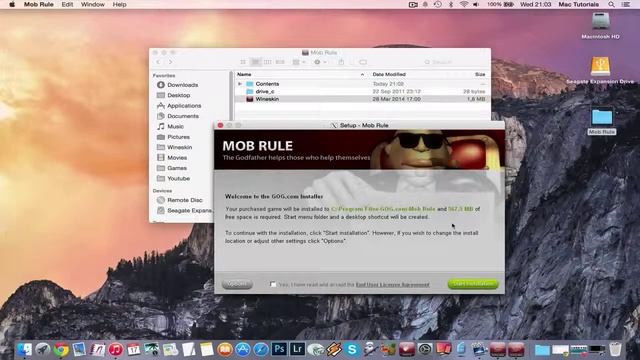The image size is (640, 360).
Task: Launch Lightroom from the Dock
Action: point(297,349)
